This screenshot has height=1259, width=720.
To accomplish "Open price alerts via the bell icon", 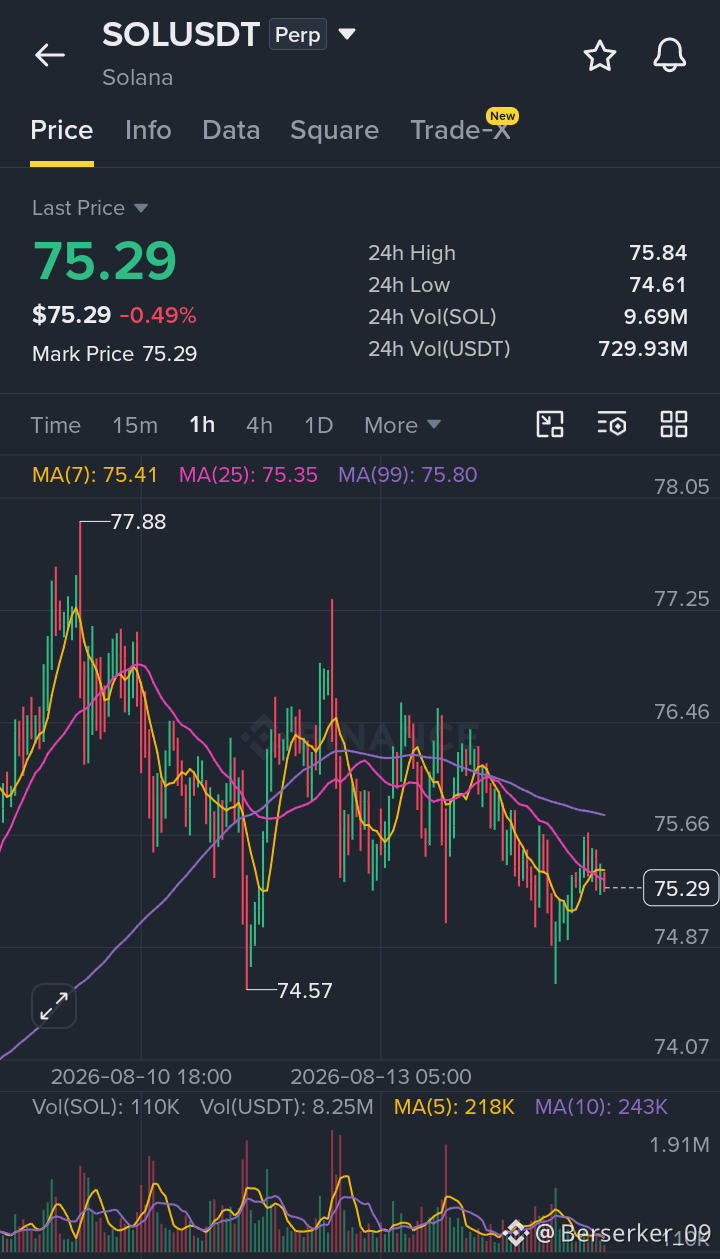I will point(670,55).
